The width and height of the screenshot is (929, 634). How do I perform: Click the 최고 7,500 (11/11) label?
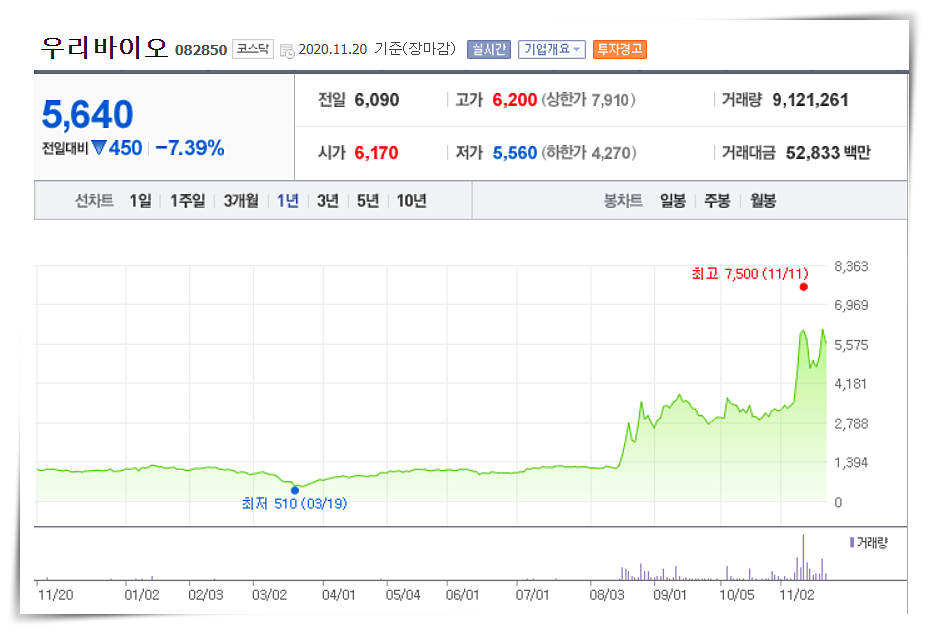pyautogui.click(x=750, y=274)
